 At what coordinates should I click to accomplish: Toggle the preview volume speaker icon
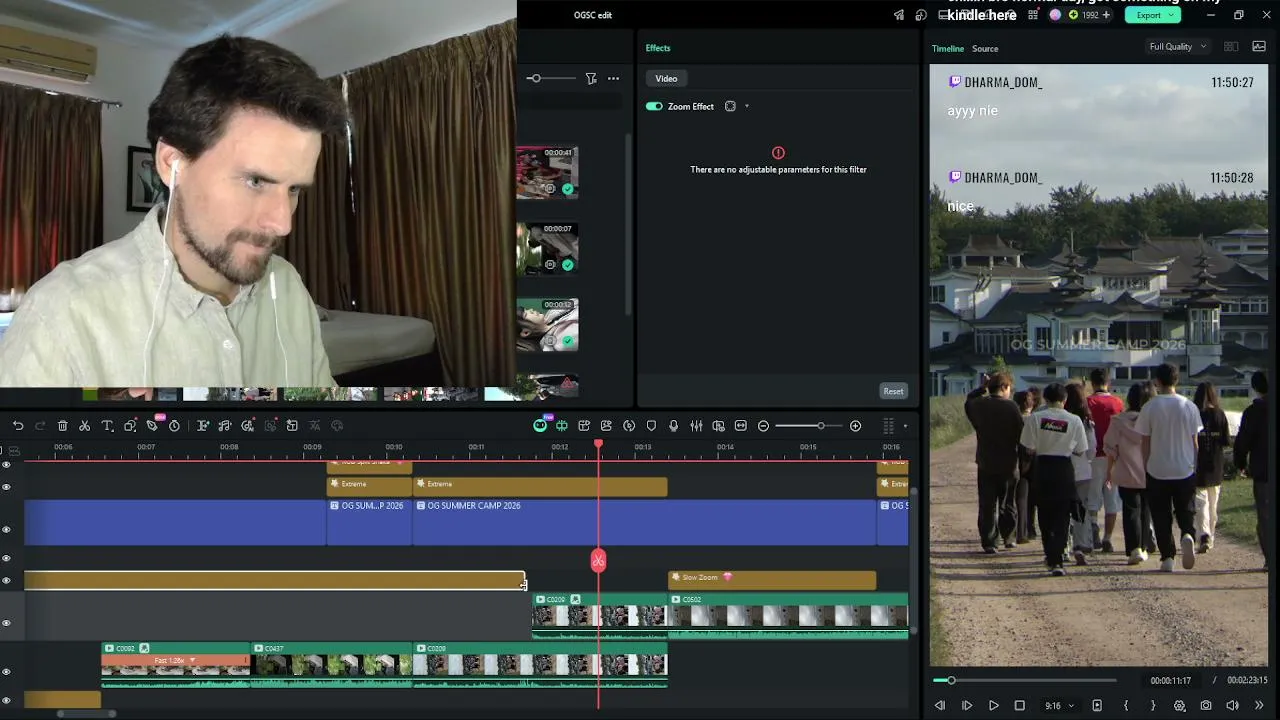pos(1232,706)
